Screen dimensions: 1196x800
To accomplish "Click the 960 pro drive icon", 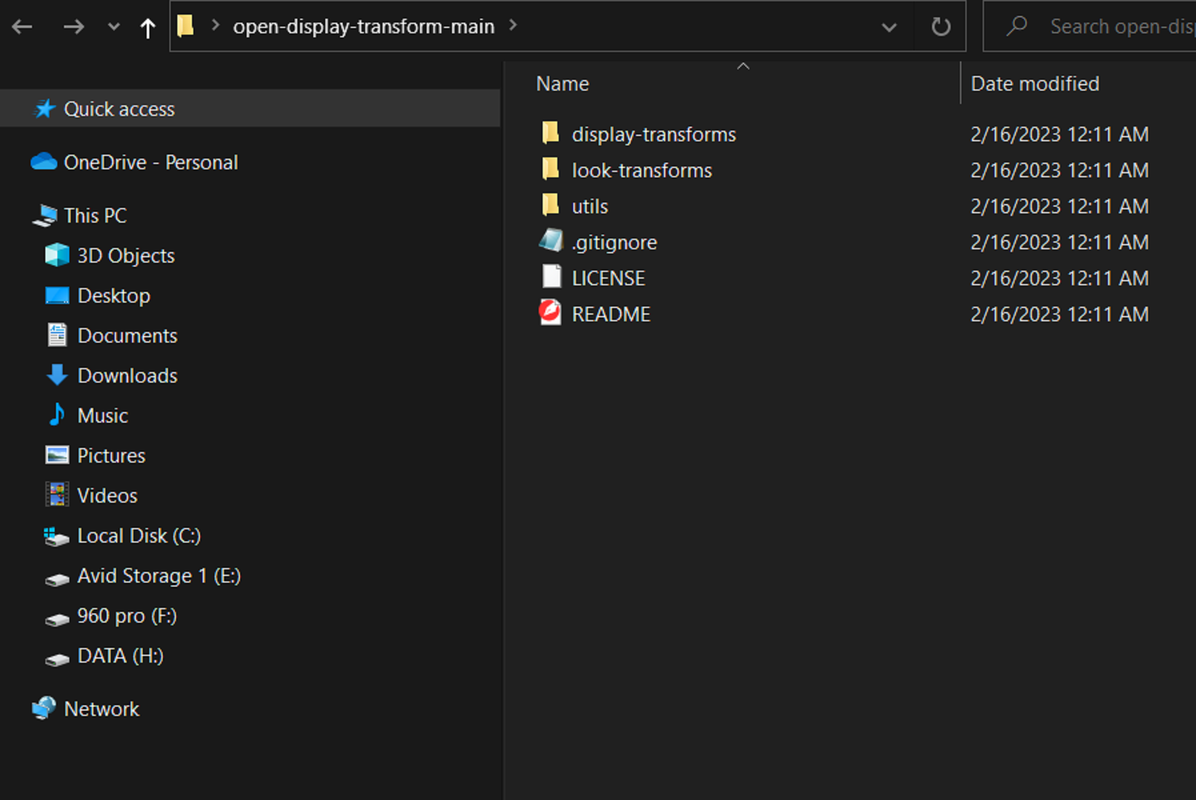I will 56,620.
